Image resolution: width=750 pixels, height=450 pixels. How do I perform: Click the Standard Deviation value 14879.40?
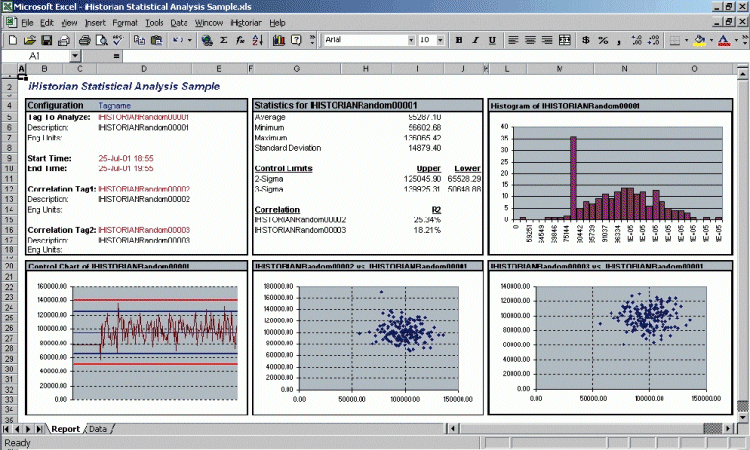(425, 148)
